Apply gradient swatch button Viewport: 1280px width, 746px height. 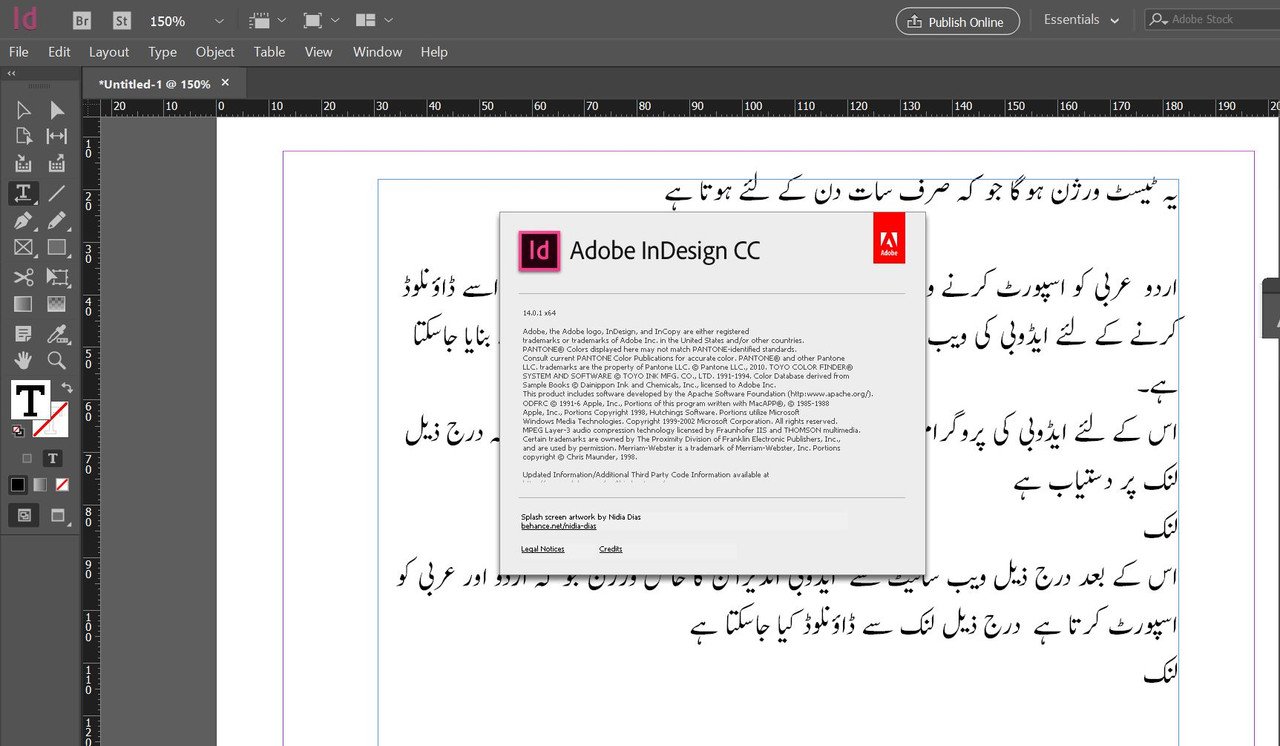(40, 484)
